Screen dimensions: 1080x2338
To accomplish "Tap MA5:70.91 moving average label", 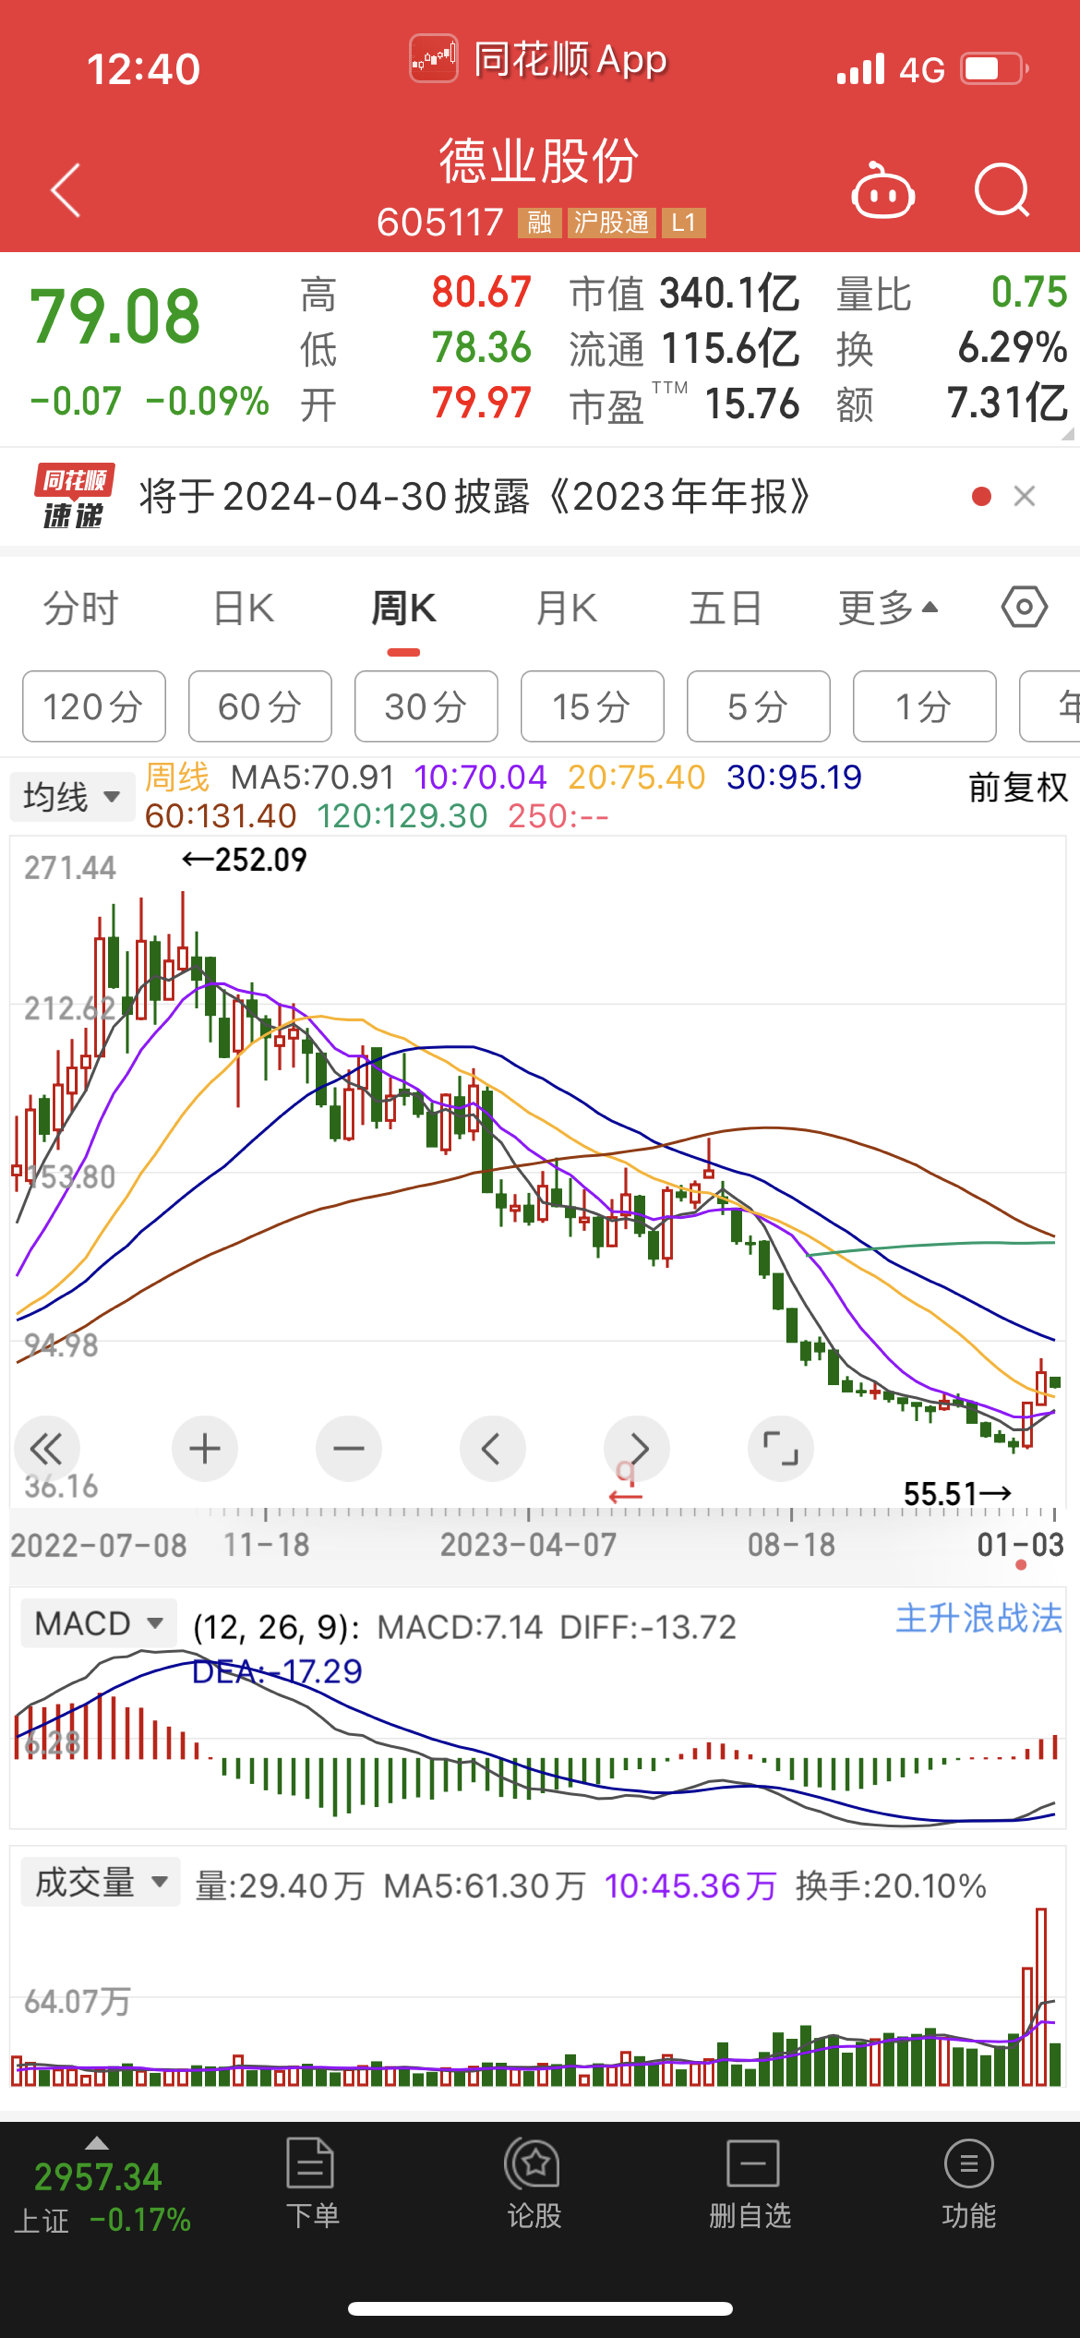I will 312,777.
